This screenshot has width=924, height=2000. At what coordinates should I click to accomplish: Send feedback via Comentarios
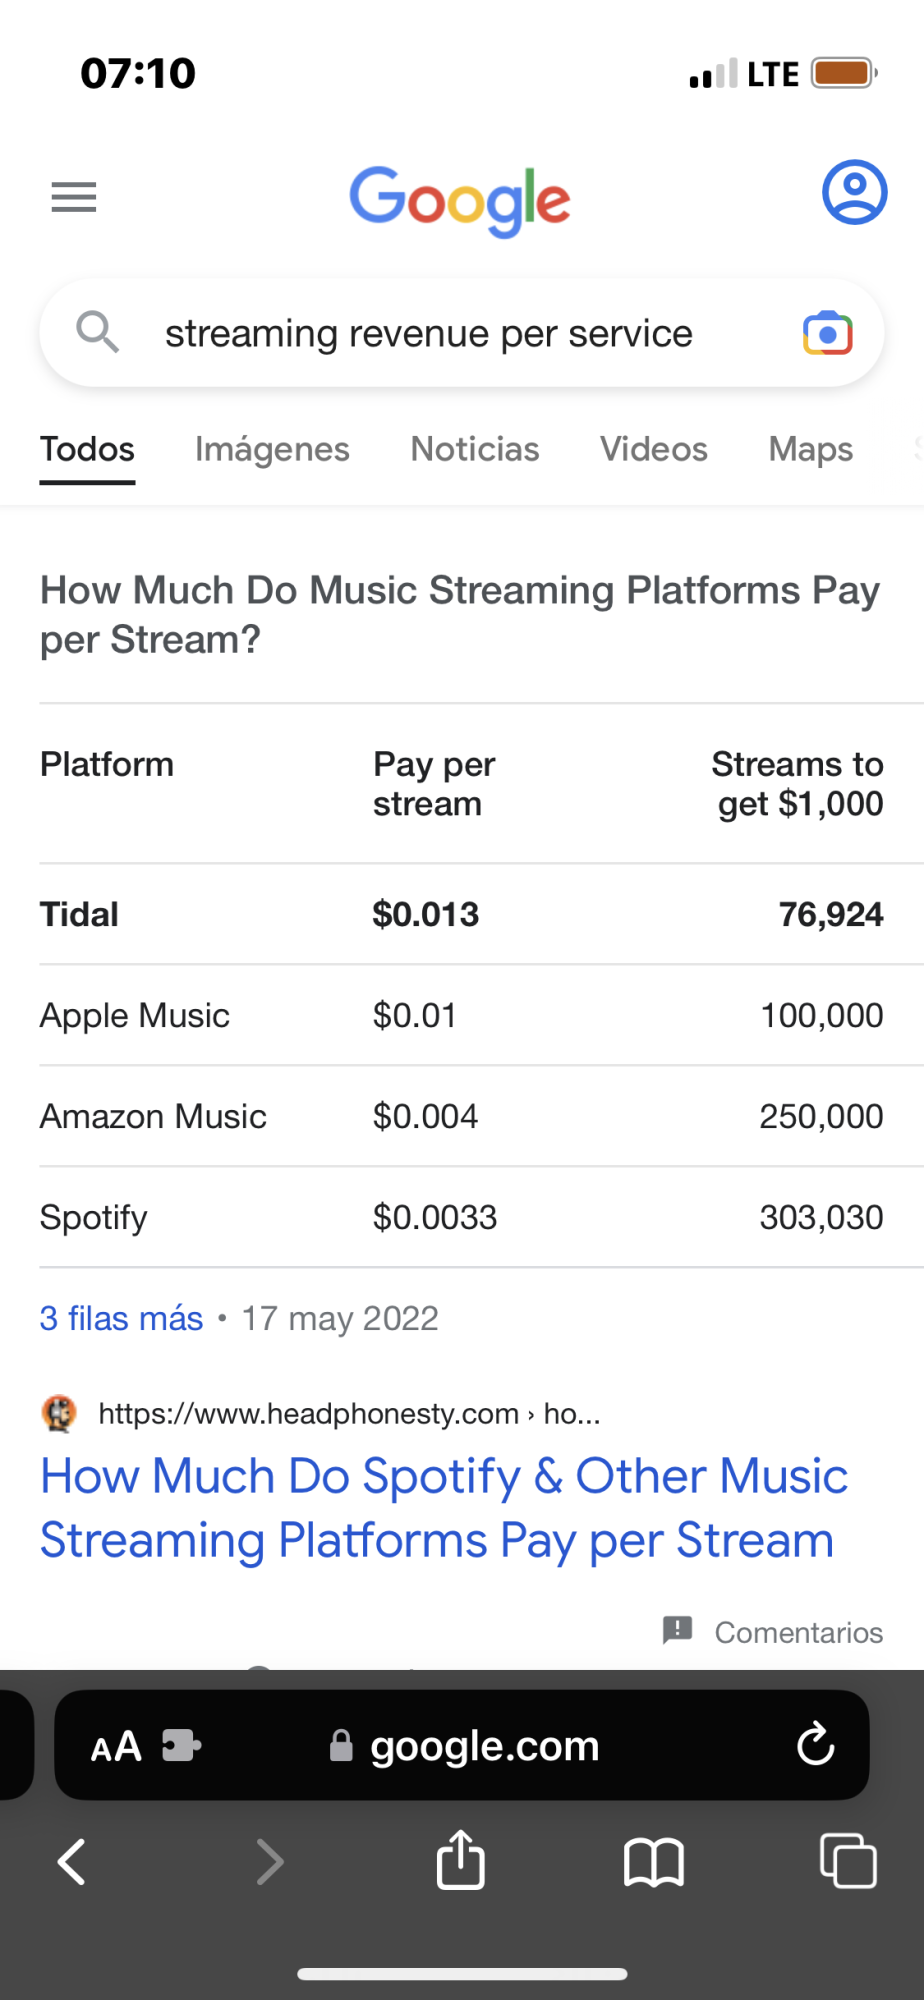click(774, 1632)
